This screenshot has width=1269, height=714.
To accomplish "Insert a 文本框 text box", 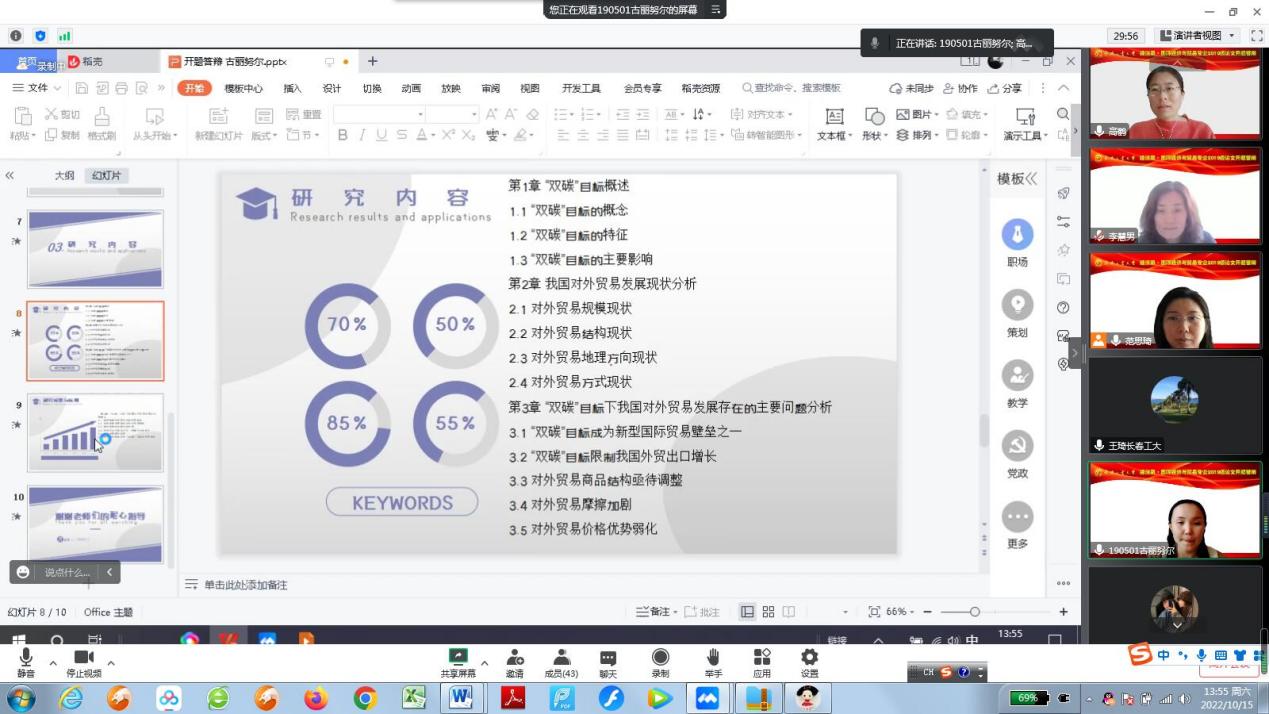I will pos(833,122).
